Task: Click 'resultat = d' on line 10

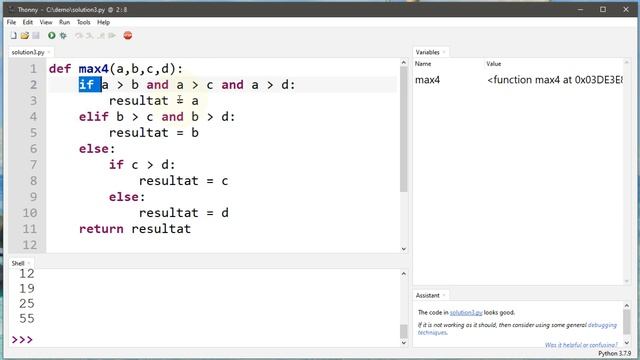Action: (184, 213)
